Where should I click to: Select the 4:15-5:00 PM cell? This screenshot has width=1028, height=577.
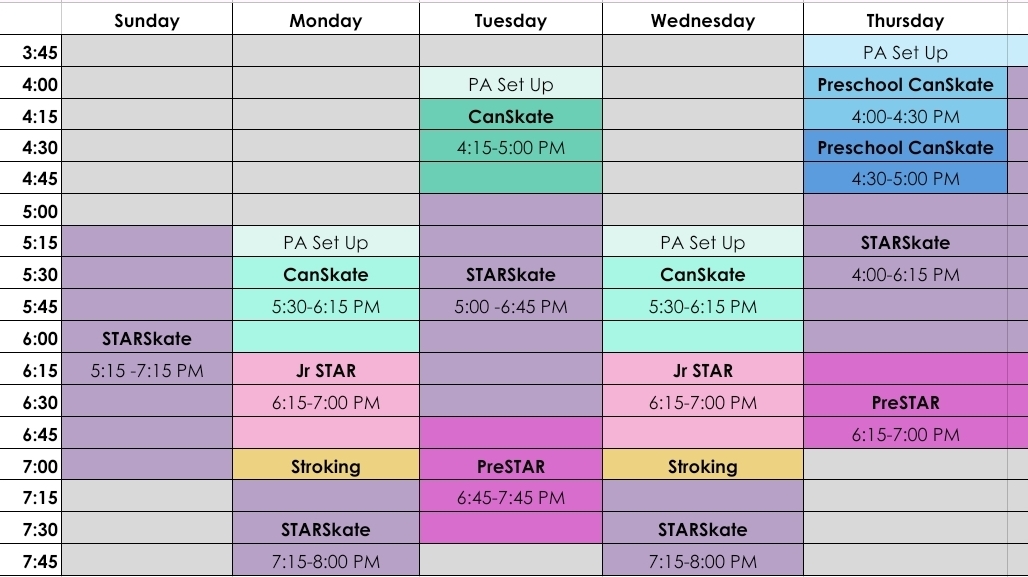(x=510, y=148)
